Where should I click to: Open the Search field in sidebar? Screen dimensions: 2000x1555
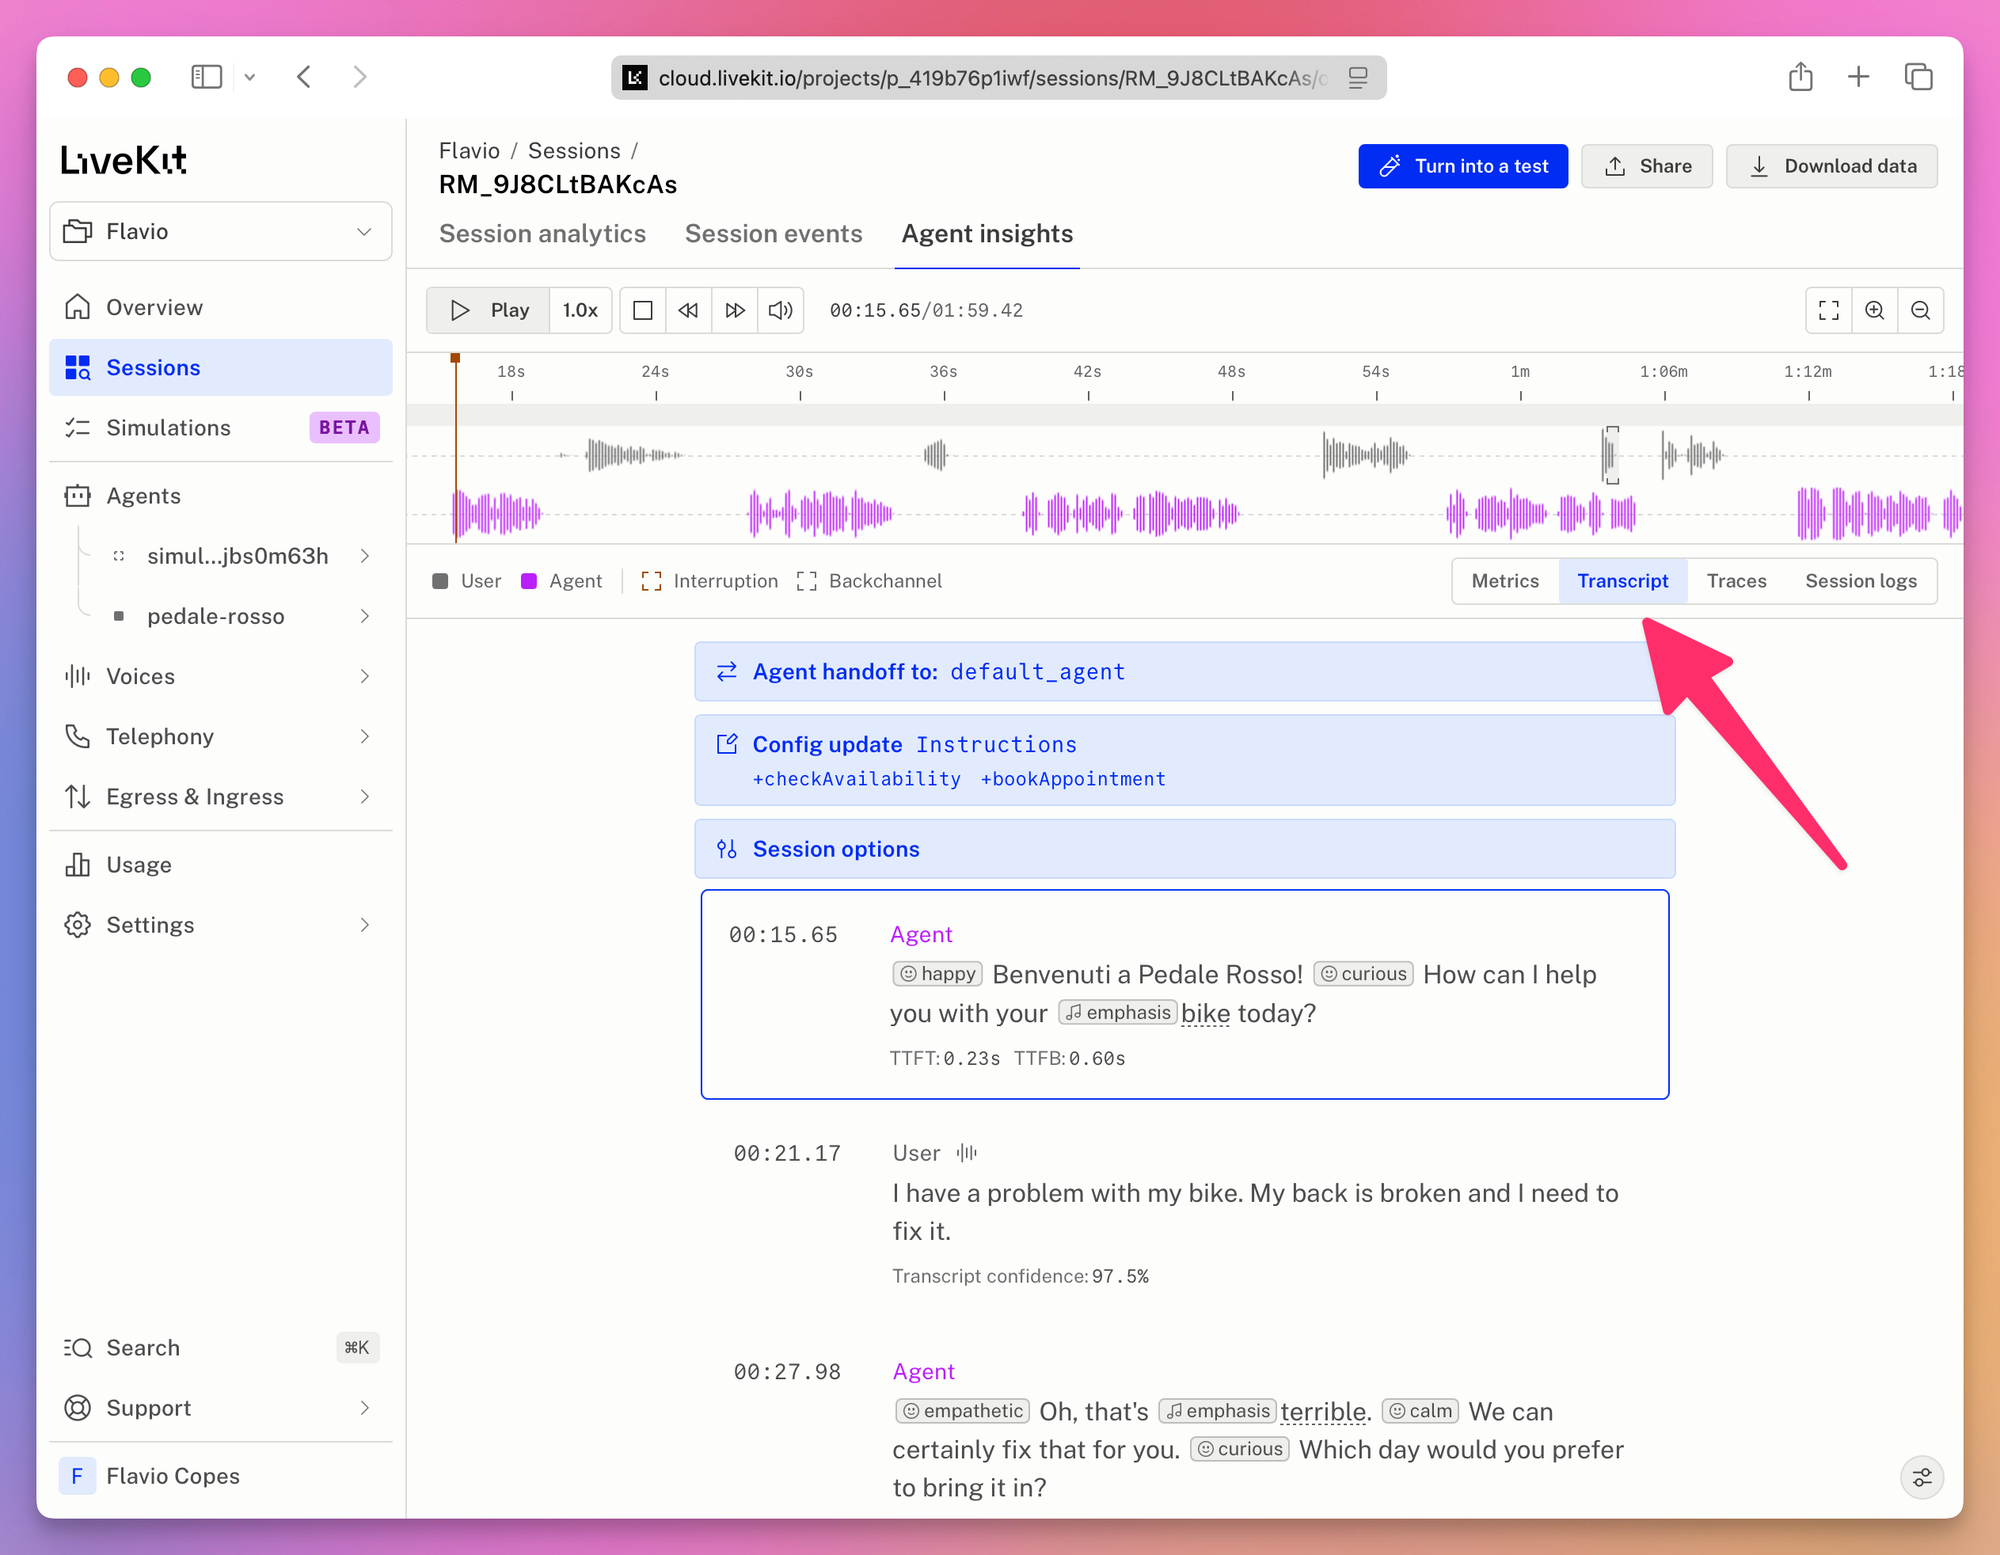coord(220,1348)
